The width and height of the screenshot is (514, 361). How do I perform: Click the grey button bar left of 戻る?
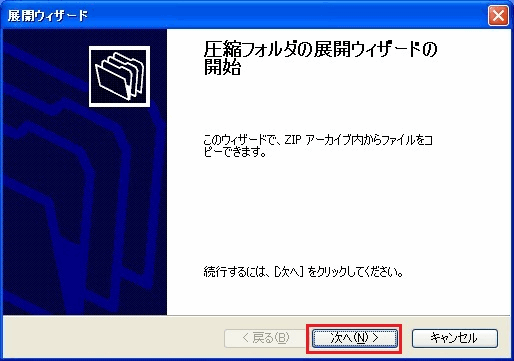pyautogui.click(x=113, y=337)
